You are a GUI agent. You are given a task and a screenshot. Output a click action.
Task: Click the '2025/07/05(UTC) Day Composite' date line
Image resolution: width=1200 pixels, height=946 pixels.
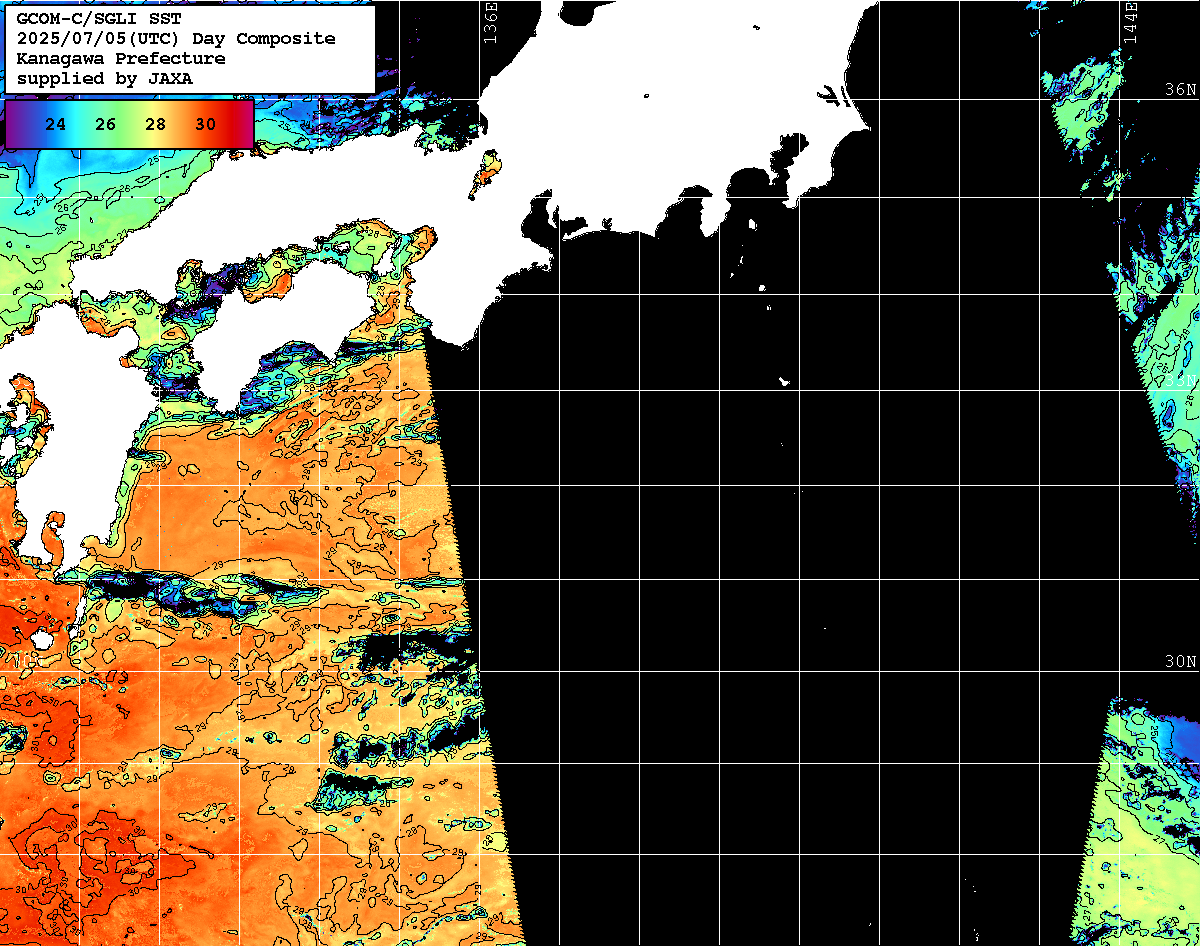(x=176, y=39)
